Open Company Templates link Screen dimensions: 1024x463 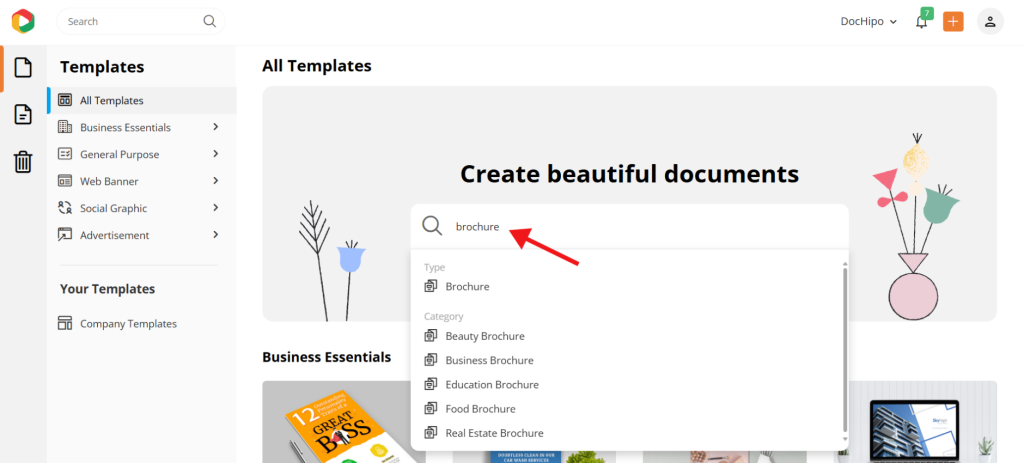129,324
